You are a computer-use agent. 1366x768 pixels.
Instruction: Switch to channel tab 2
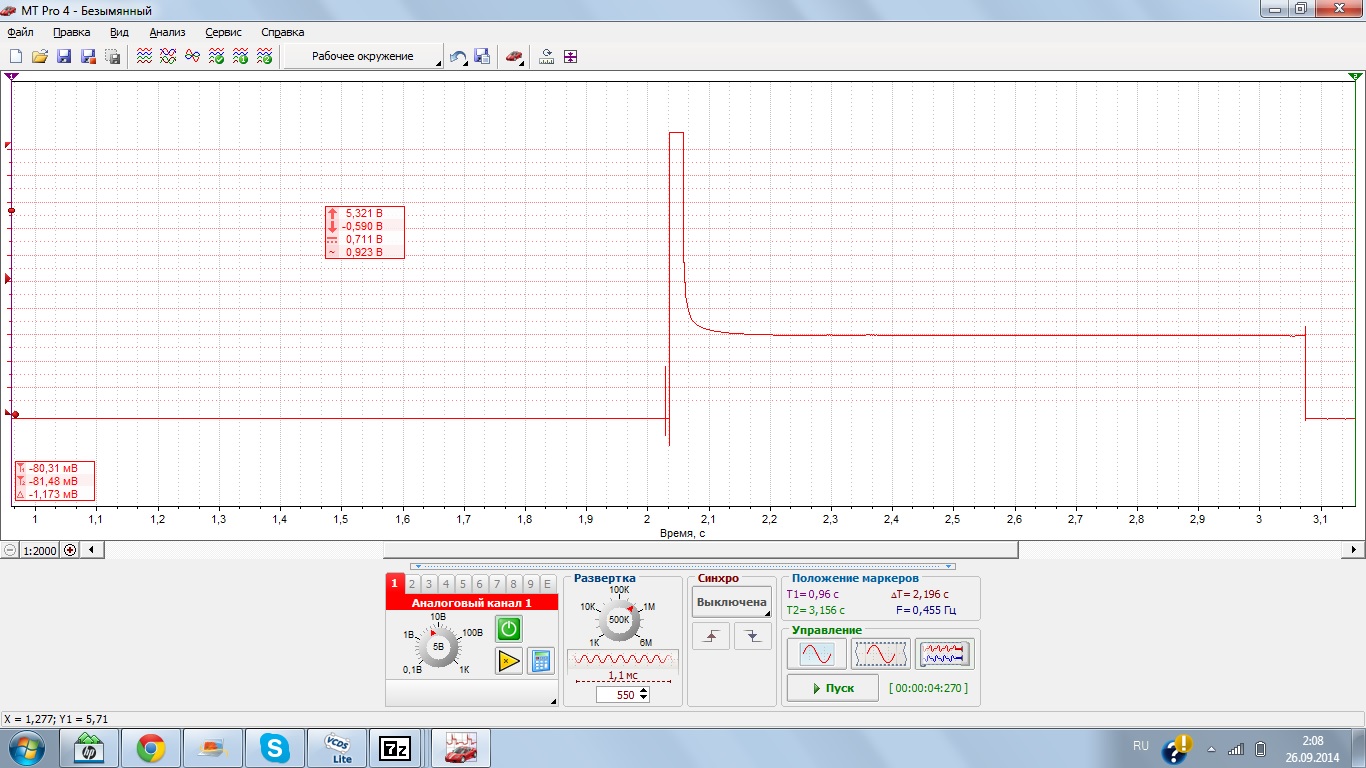[411, 584]
